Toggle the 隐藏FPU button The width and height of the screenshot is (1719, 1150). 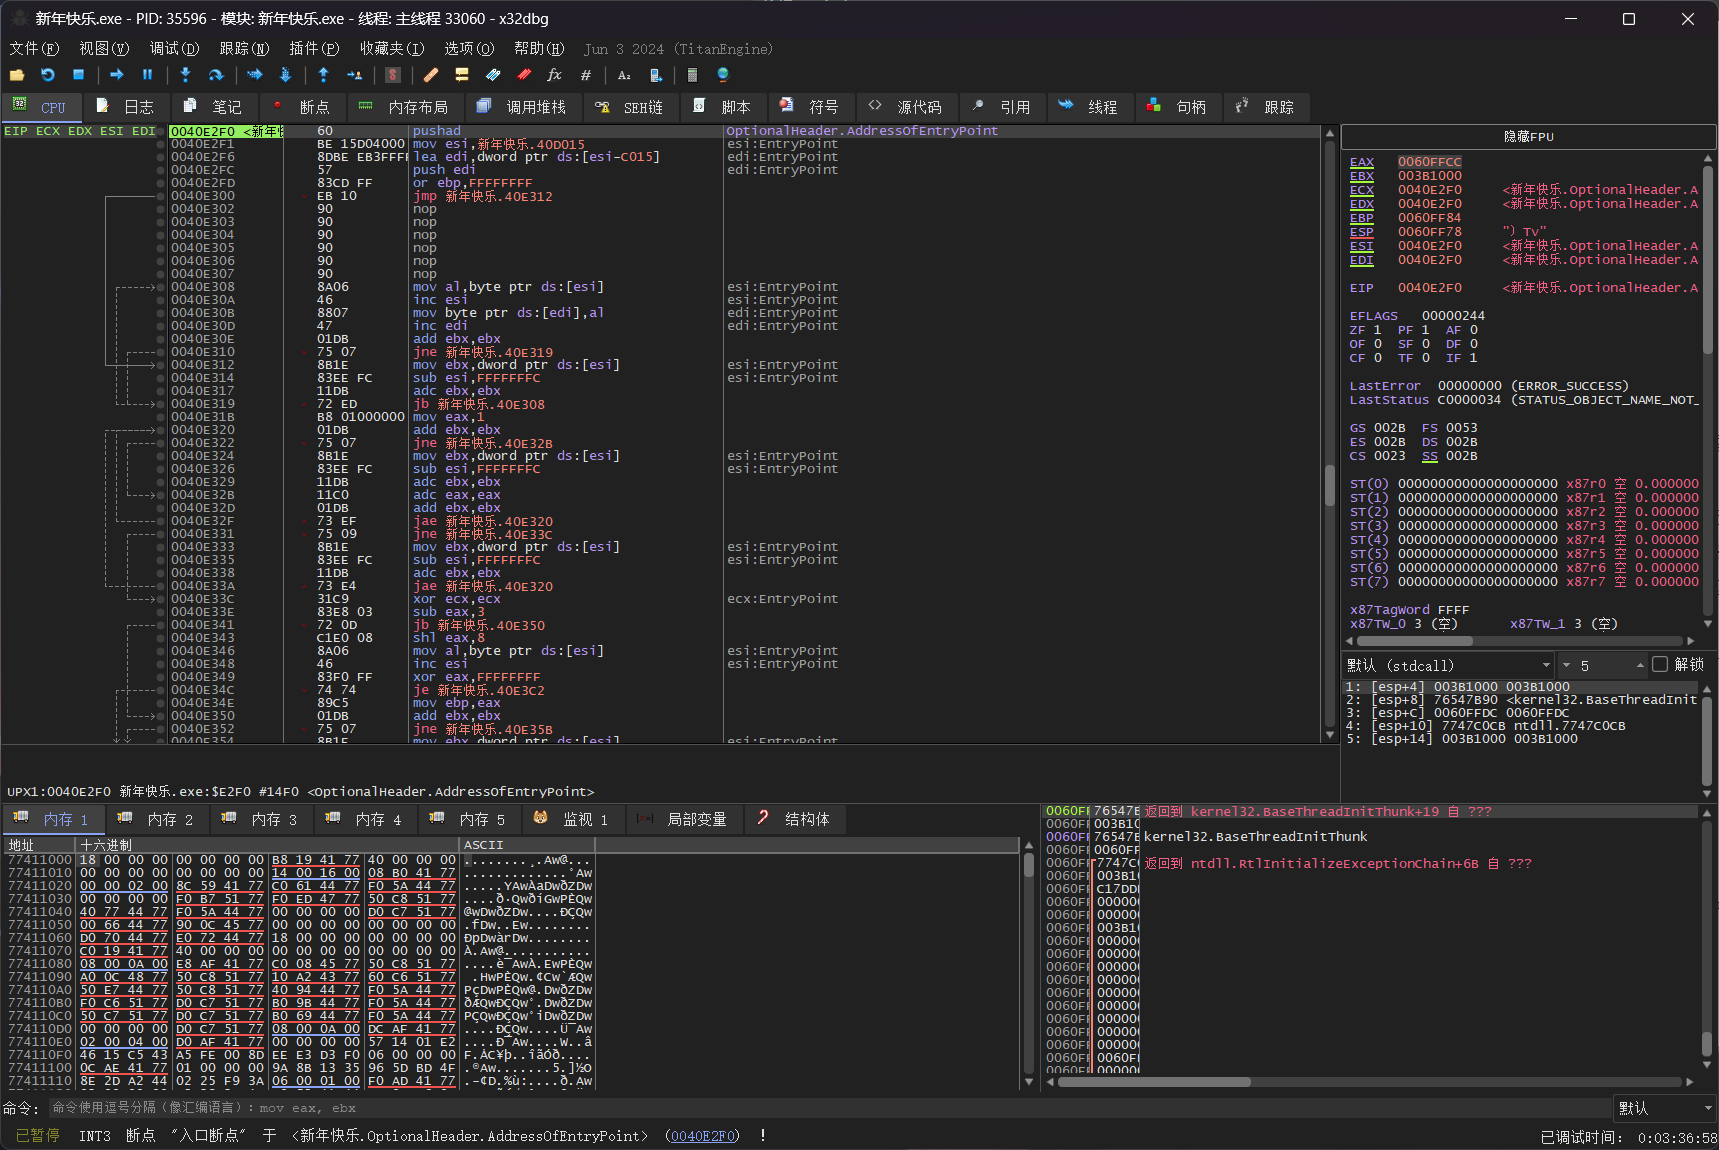(1528, 137)
